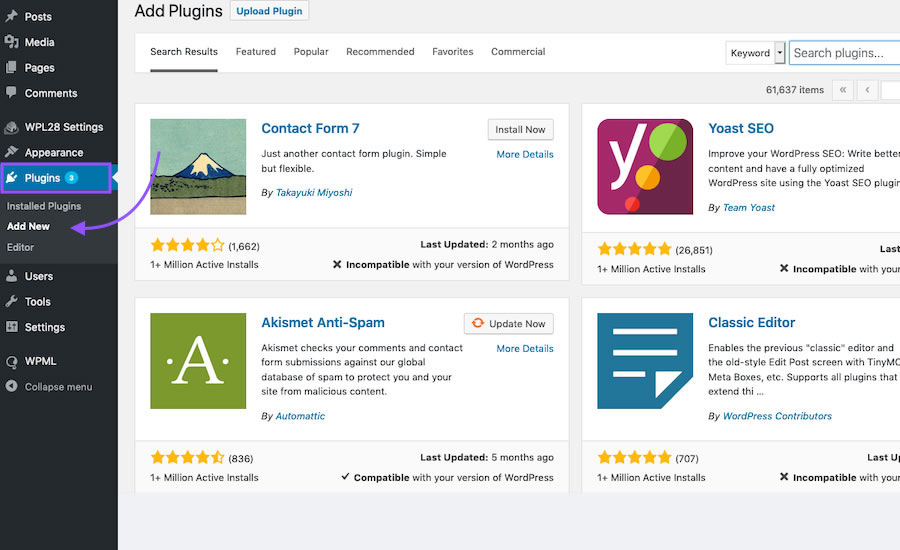Screen dimensions: 900x550
Task: Click the Plugins update count badge
Action: (71, 178)
